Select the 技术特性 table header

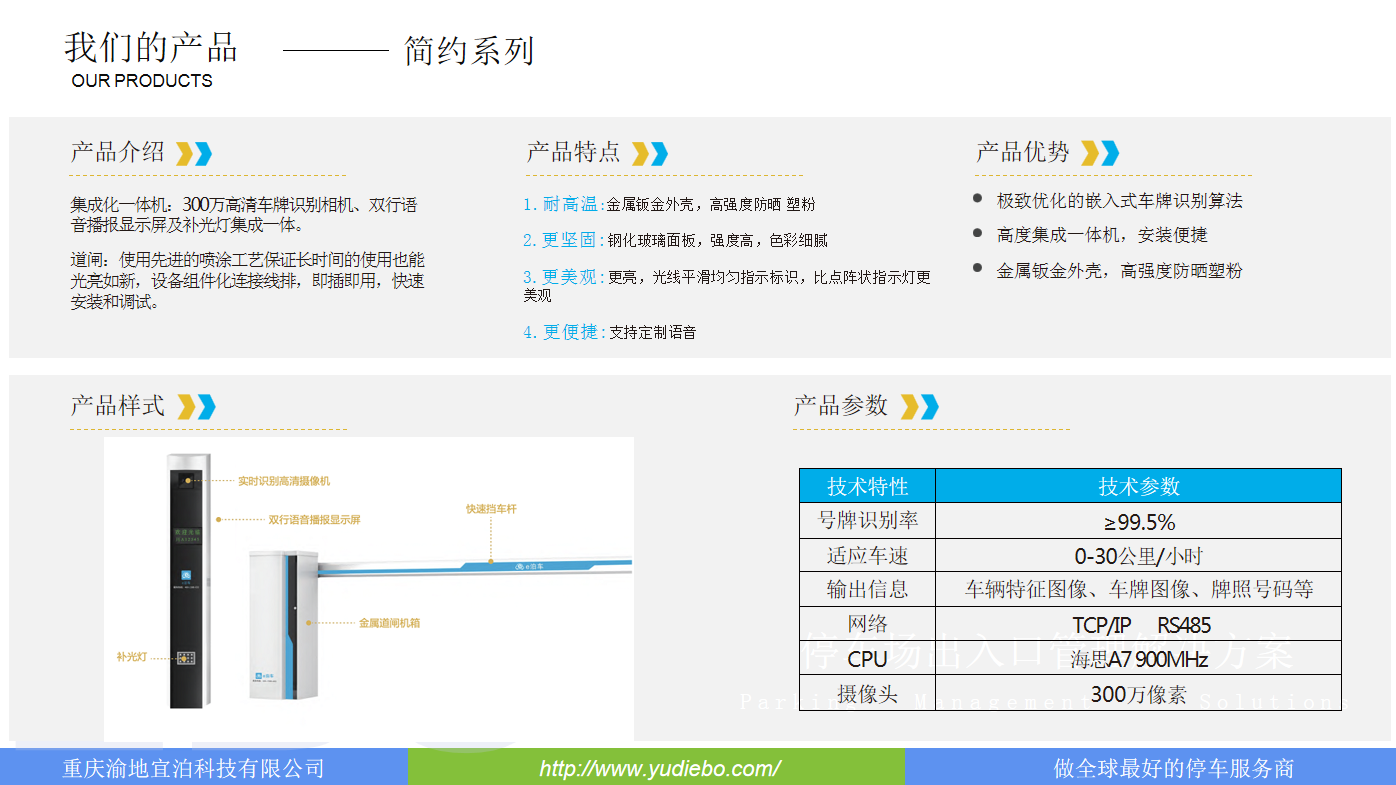pyautogui.click(x=867, y=486)
